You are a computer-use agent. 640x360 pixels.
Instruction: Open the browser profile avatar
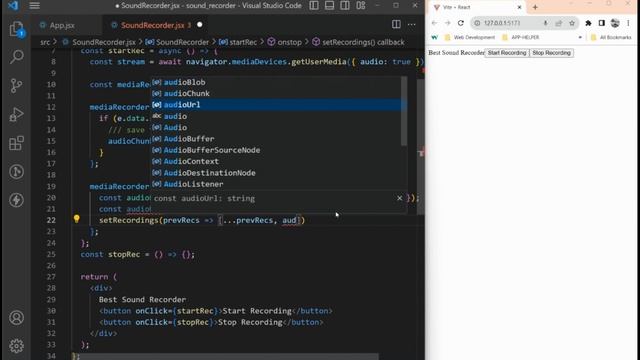[615, 23]
